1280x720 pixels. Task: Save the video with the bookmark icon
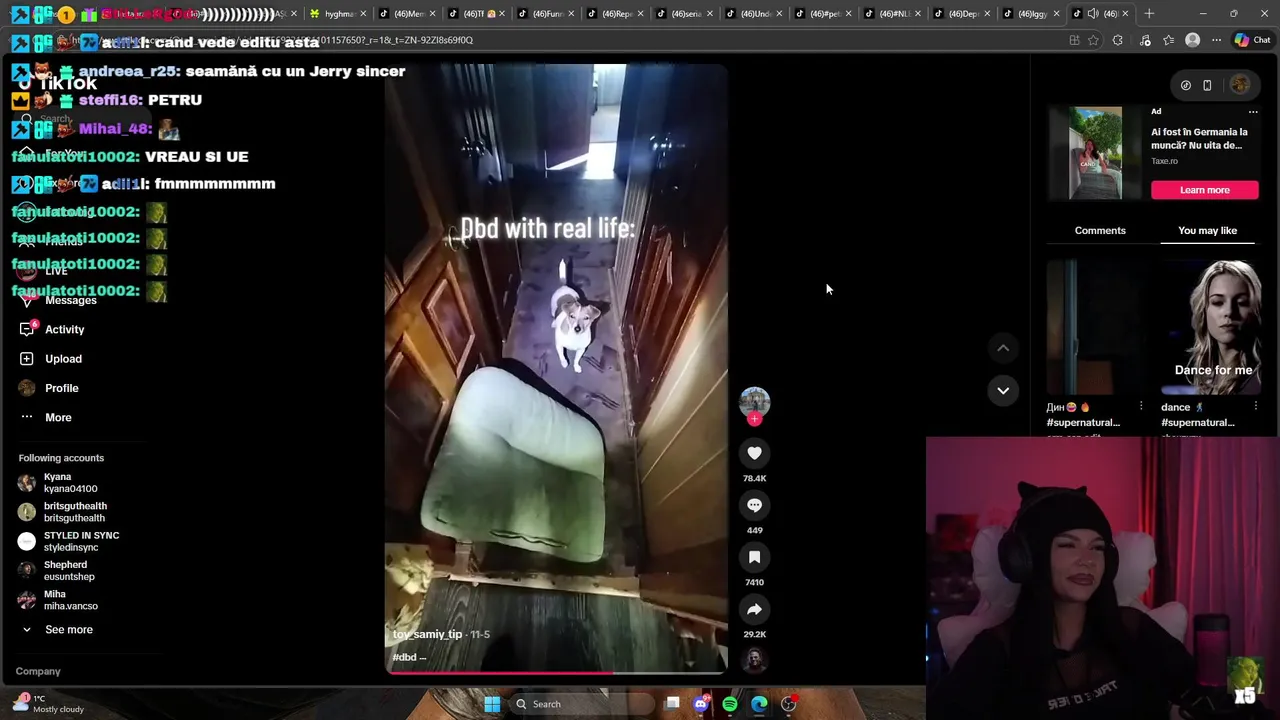tap(754, 557)
